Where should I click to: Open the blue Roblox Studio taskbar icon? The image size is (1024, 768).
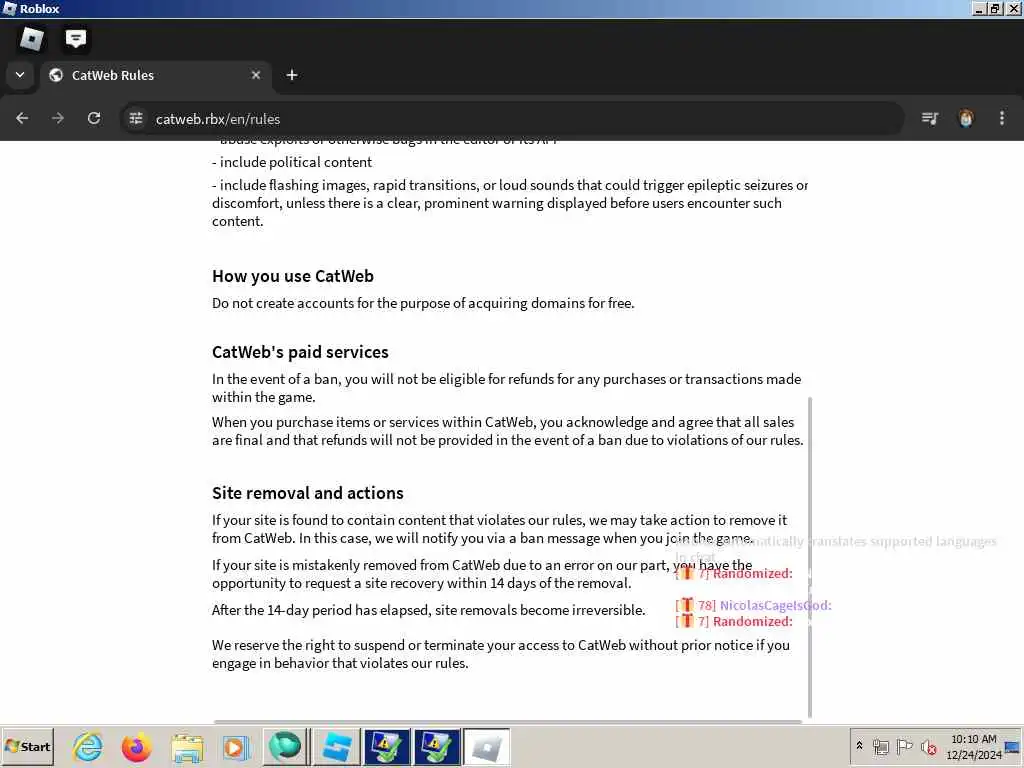(337, 747)
